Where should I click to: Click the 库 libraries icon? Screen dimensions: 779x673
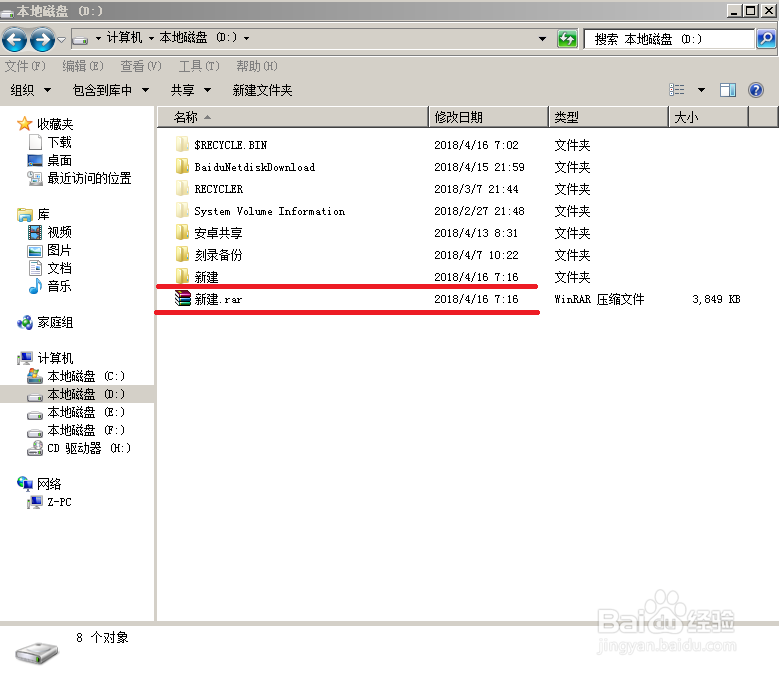pyautogui.click(x=24, y=215)
